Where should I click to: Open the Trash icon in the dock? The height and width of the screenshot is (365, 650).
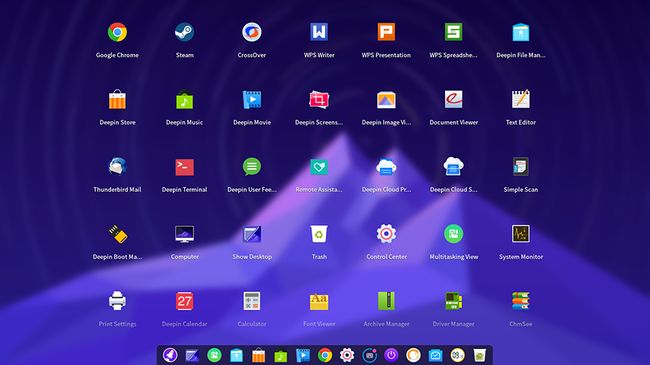point(480,355)
